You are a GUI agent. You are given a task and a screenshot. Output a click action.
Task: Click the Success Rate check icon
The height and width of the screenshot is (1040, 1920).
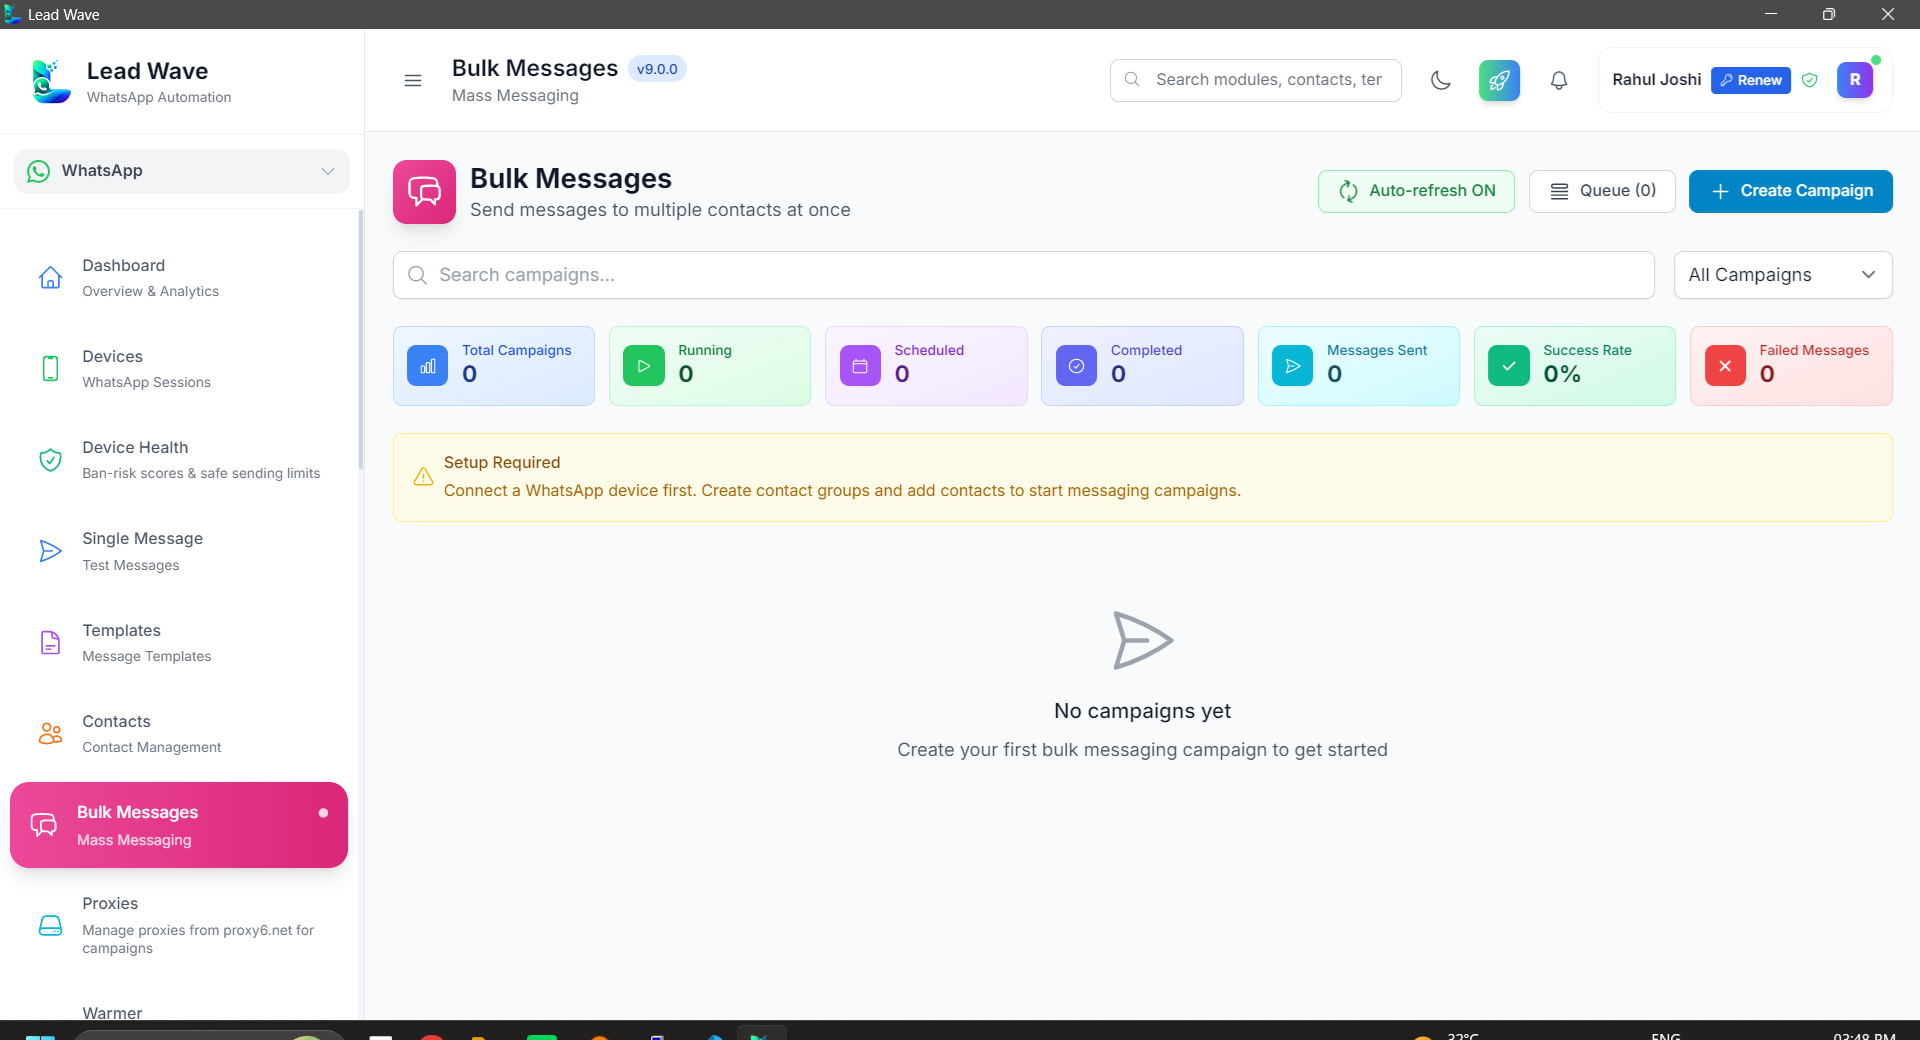point(1509,366)
